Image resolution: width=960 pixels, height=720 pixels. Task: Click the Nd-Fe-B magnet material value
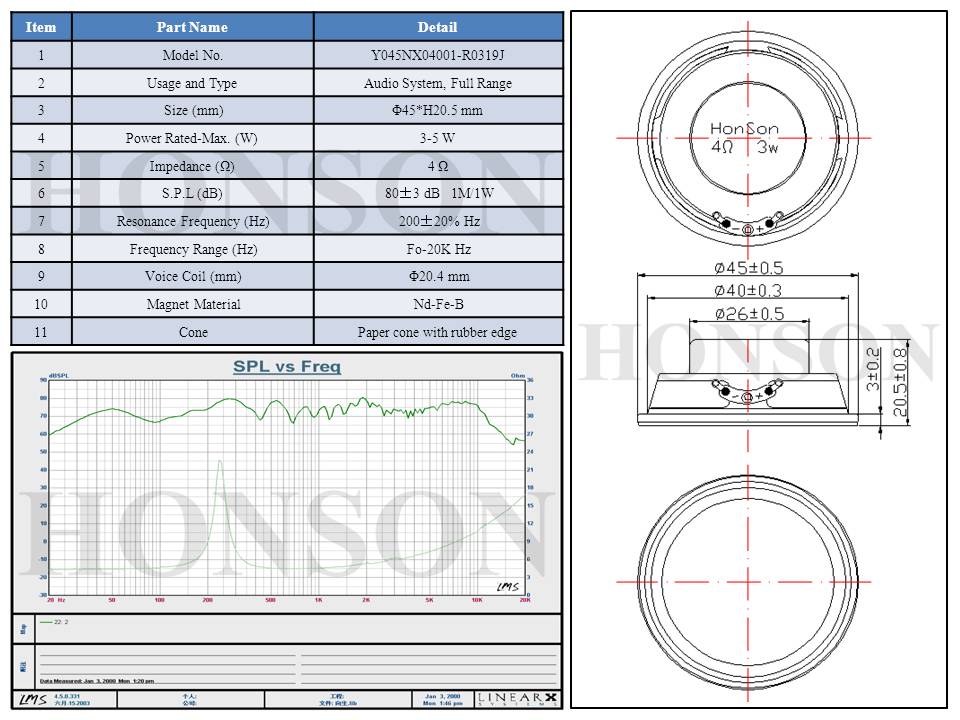pyautogui.click(x=437, y=304)
